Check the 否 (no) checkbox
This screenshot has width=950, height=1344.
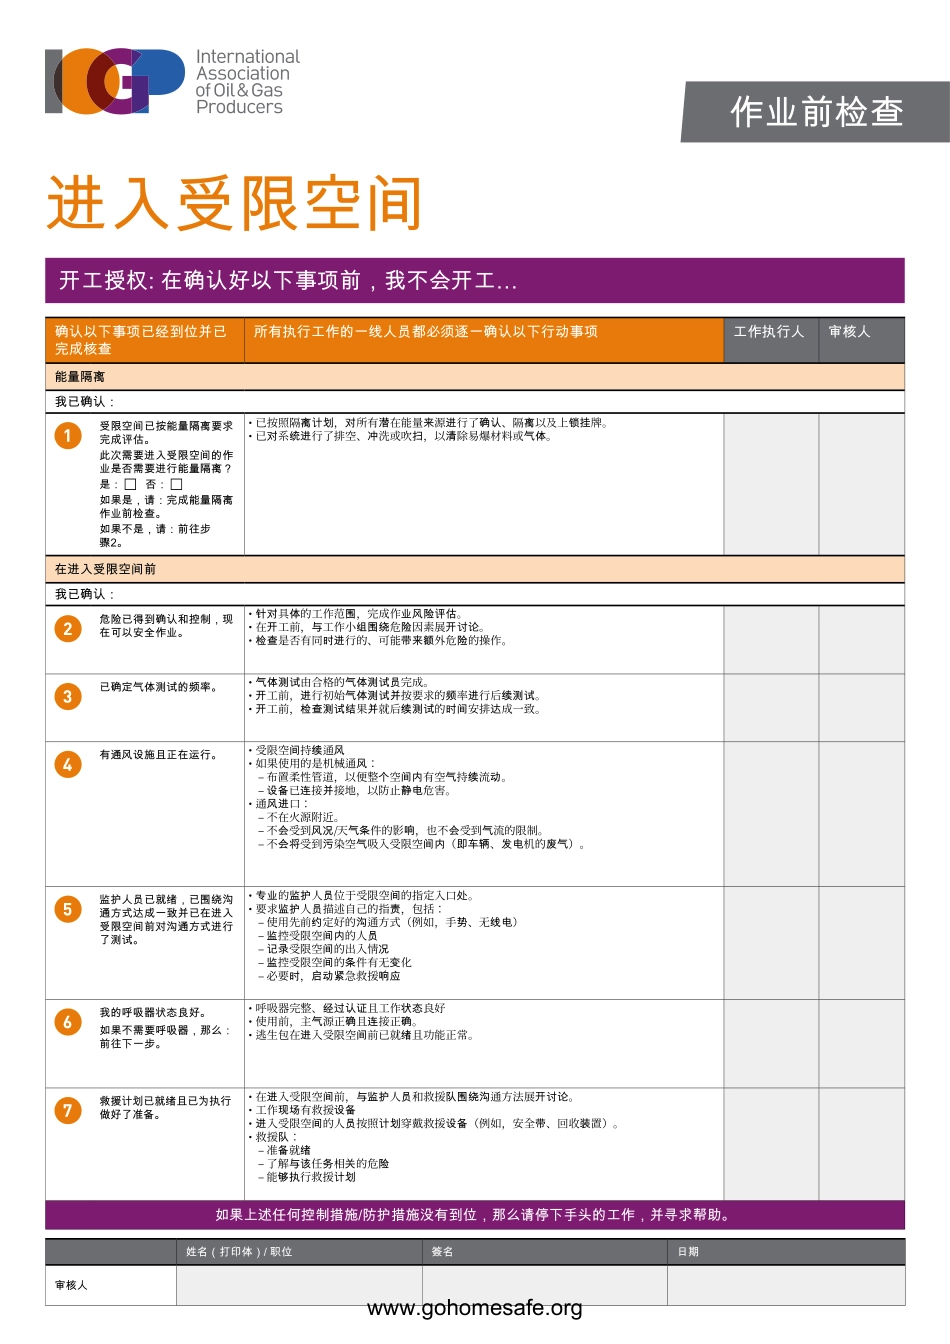click(176, 484)
